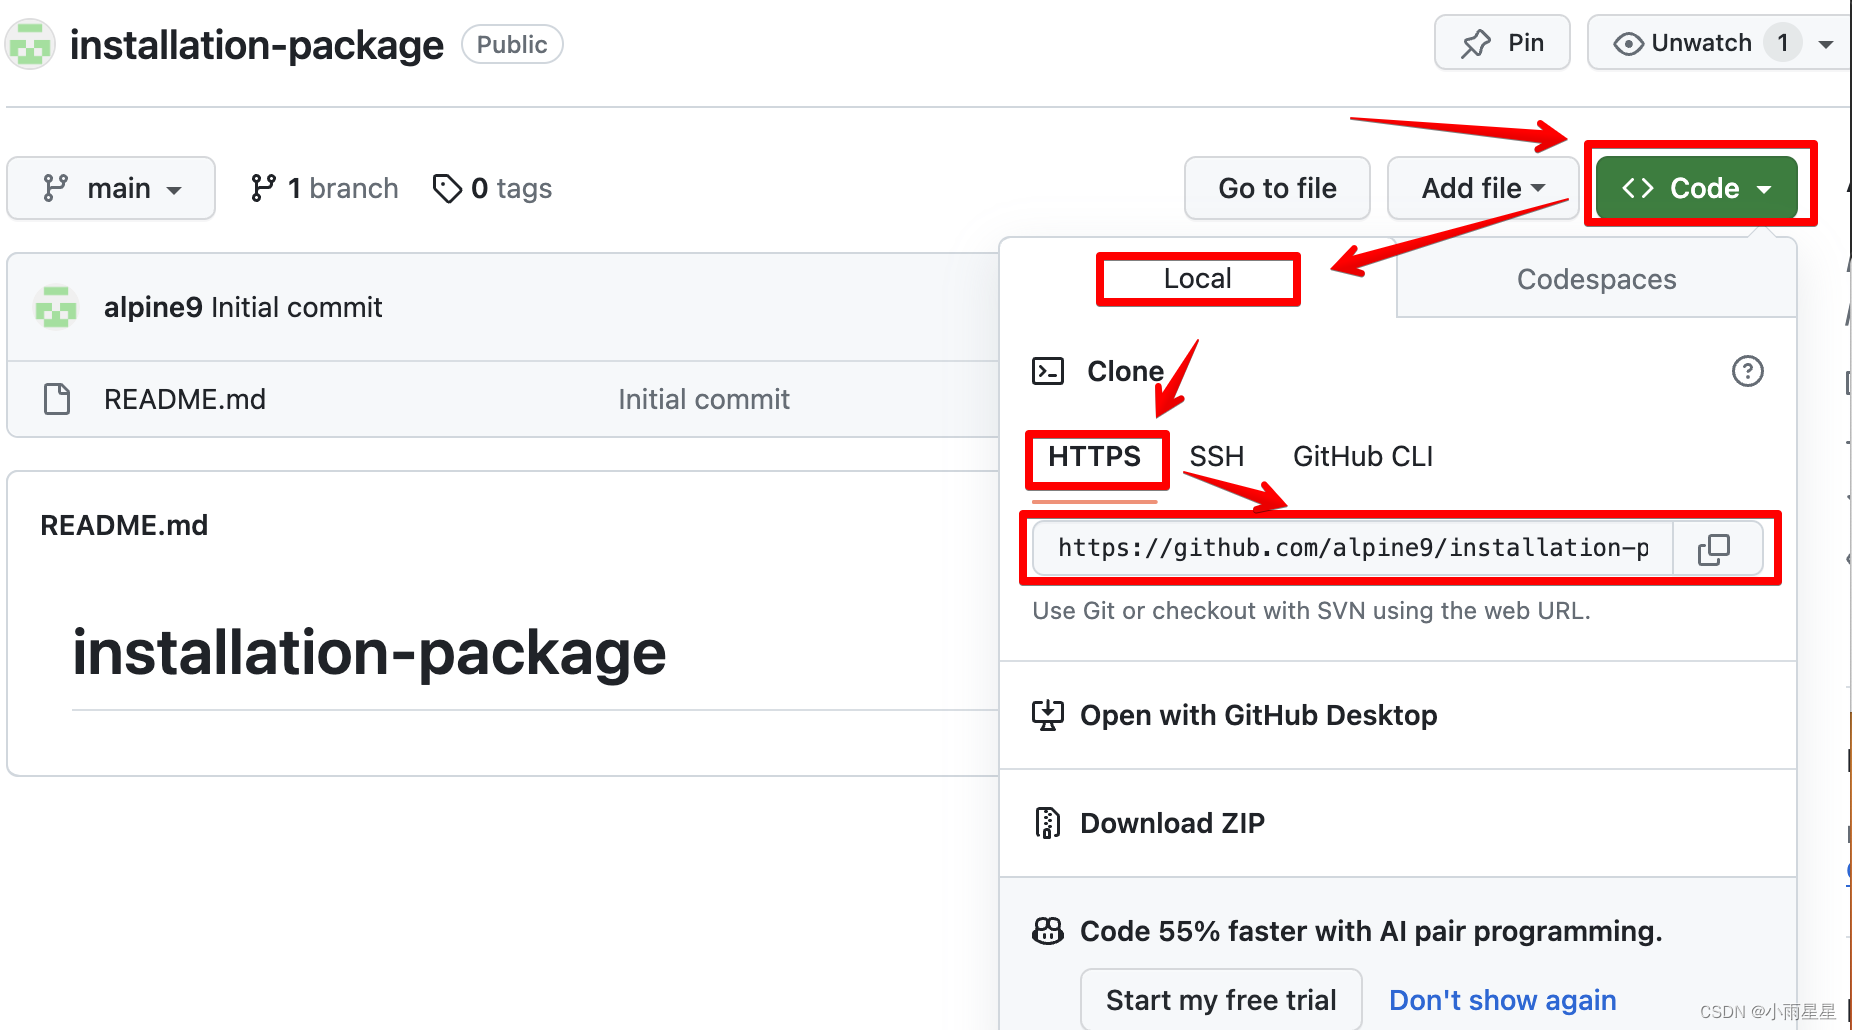The image size is (1852, 1030).
Task: Open the 1 branch link
Action: coord(324,188)
